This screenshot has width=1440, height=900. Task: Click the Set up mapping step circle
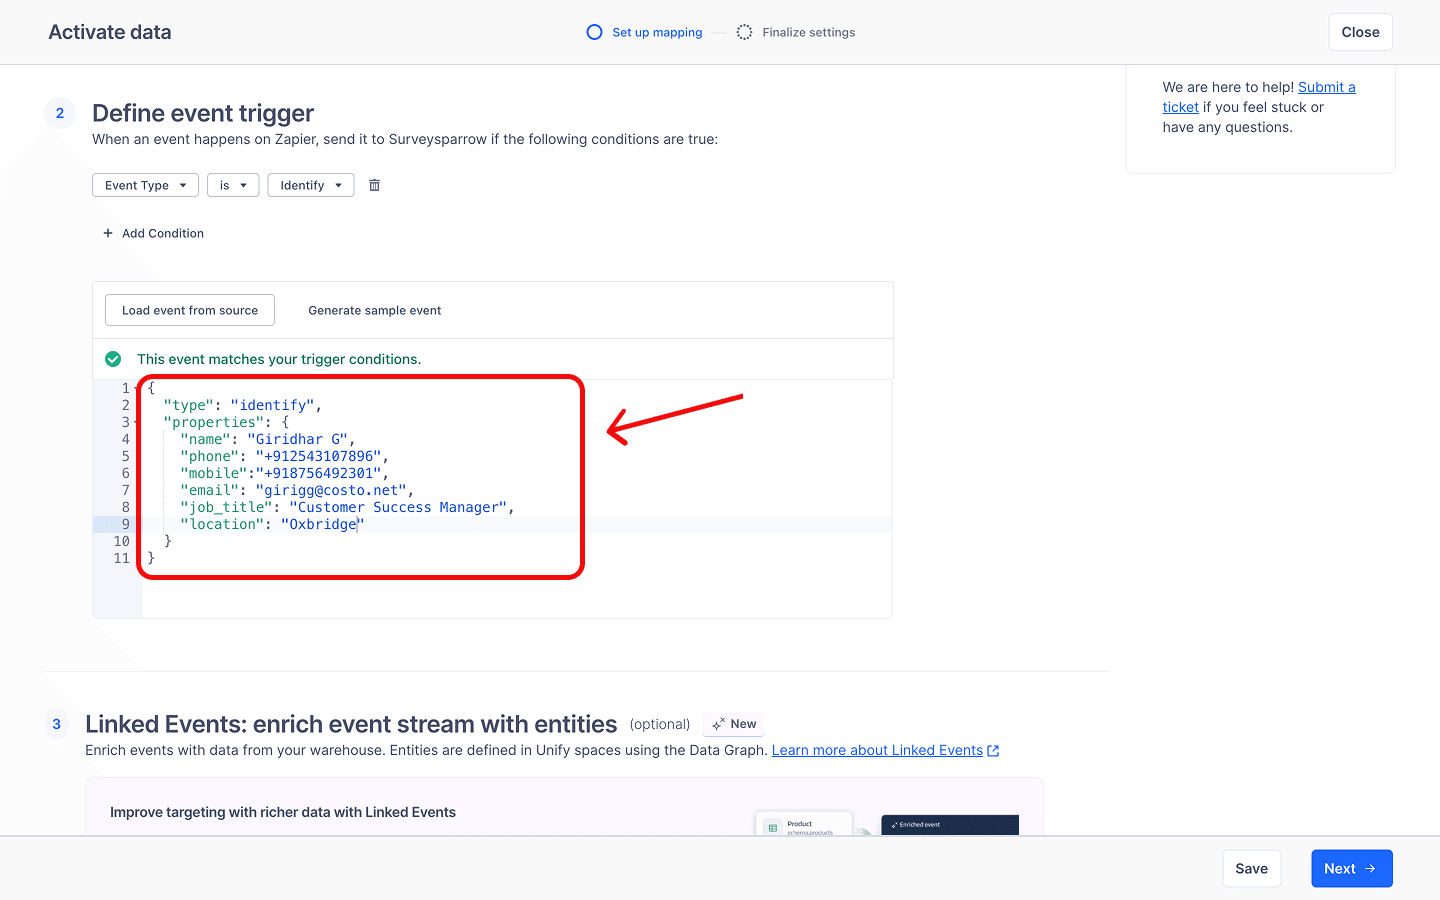tap(594, 32)
